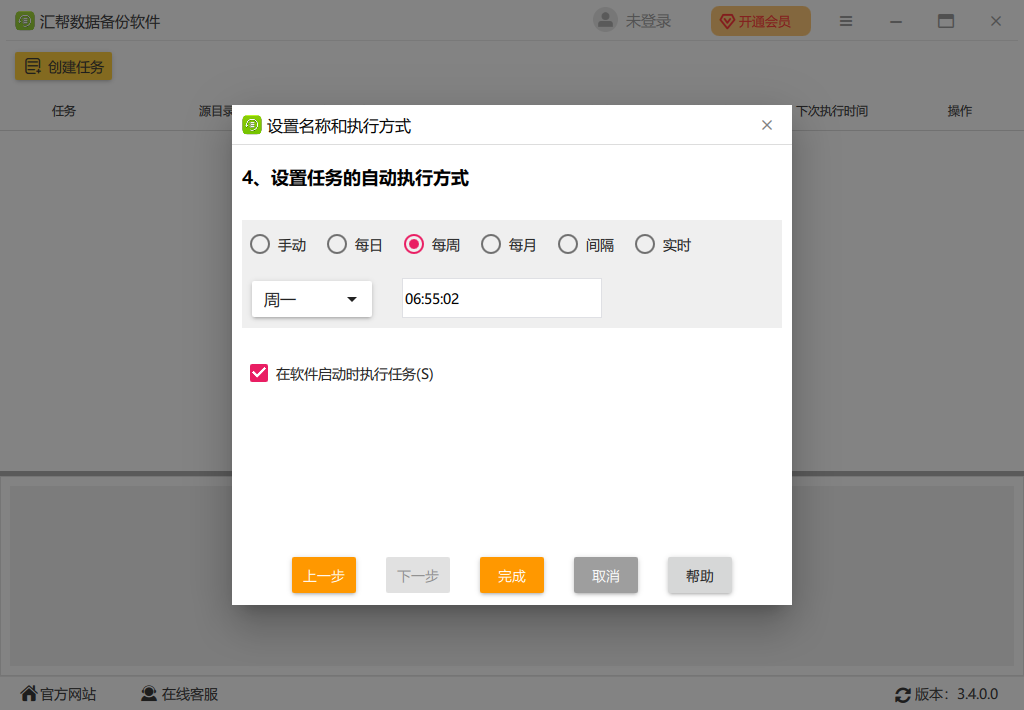This screenshot has width=1024, height=710.
Task: Select the 实时 execution mode
Action: (645, 244)
